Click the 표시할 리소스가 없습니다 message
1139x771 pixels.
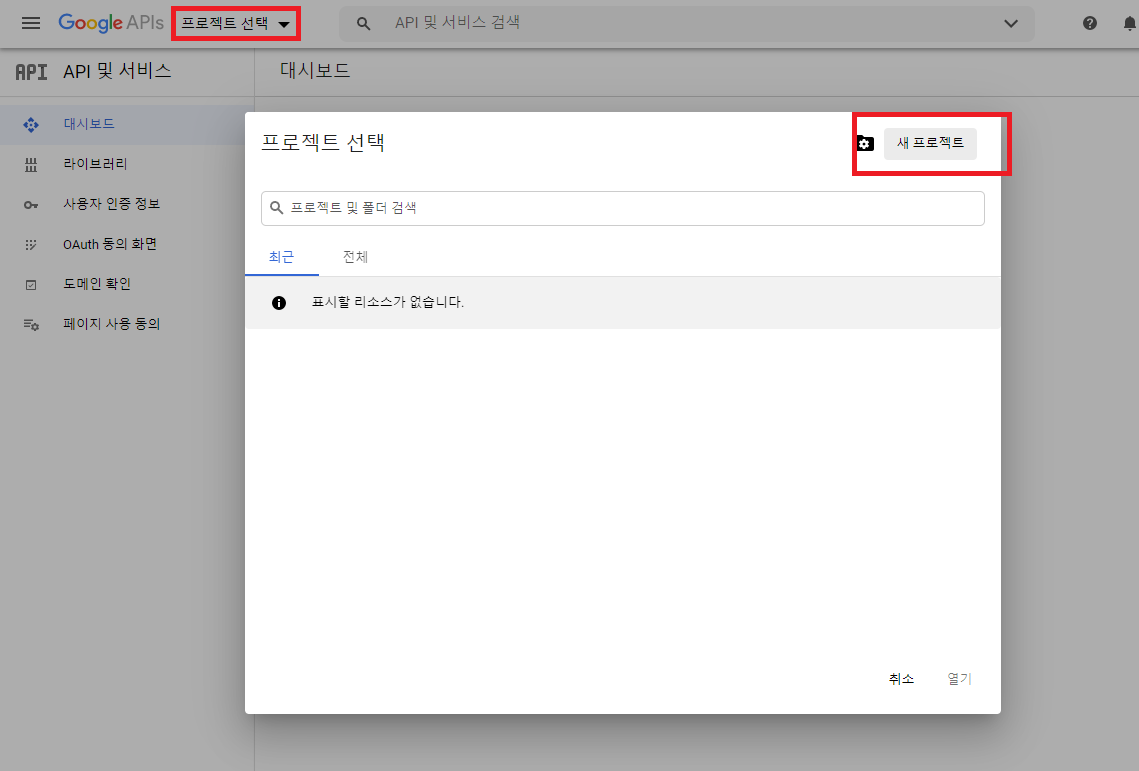point(387,302)
